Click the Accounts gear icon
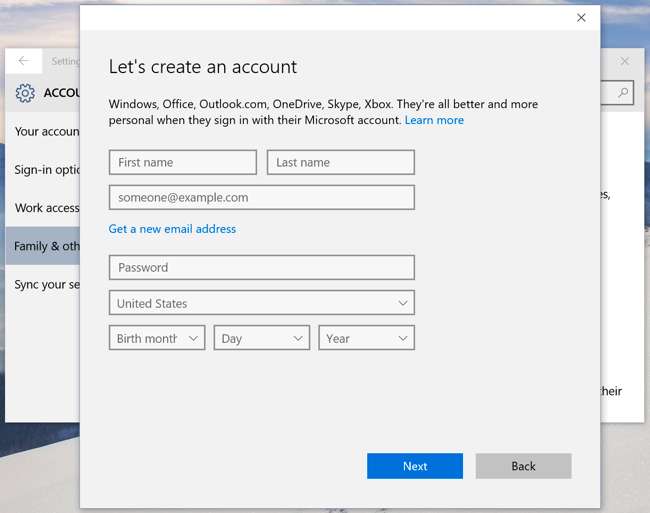This screenshot has height=513, width=650. click(x=25, y=94)
